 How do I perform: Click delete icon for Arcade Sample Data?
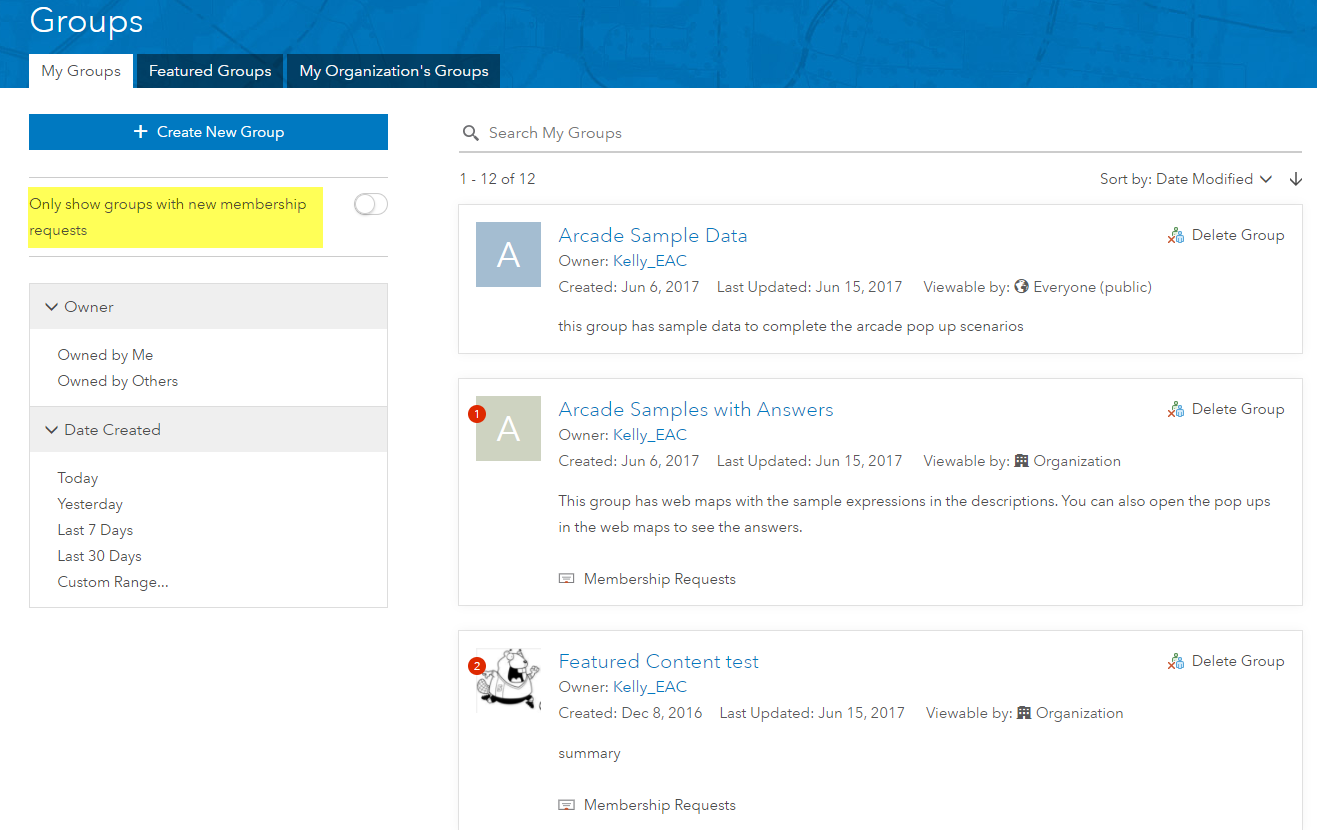pyautogui.click(x=1176, y=235)
